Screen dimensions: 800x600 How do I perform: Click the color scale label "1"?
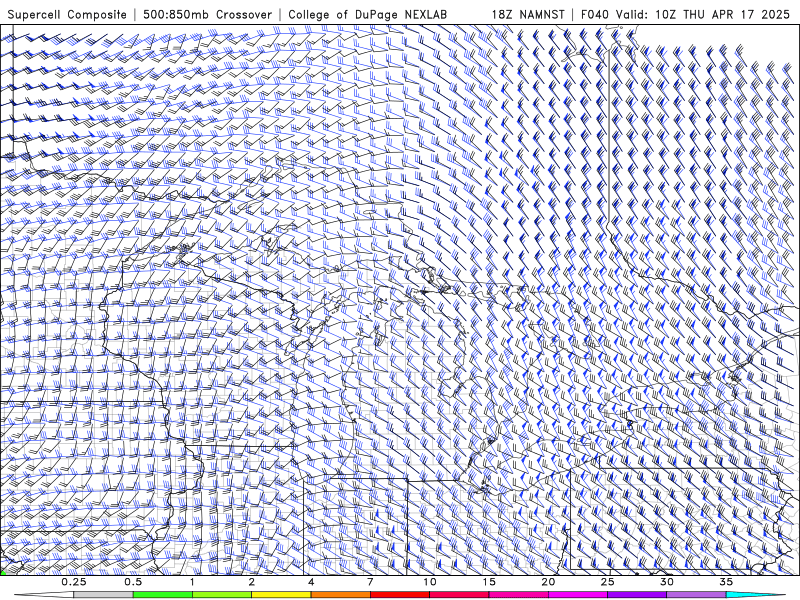point(192,582)
